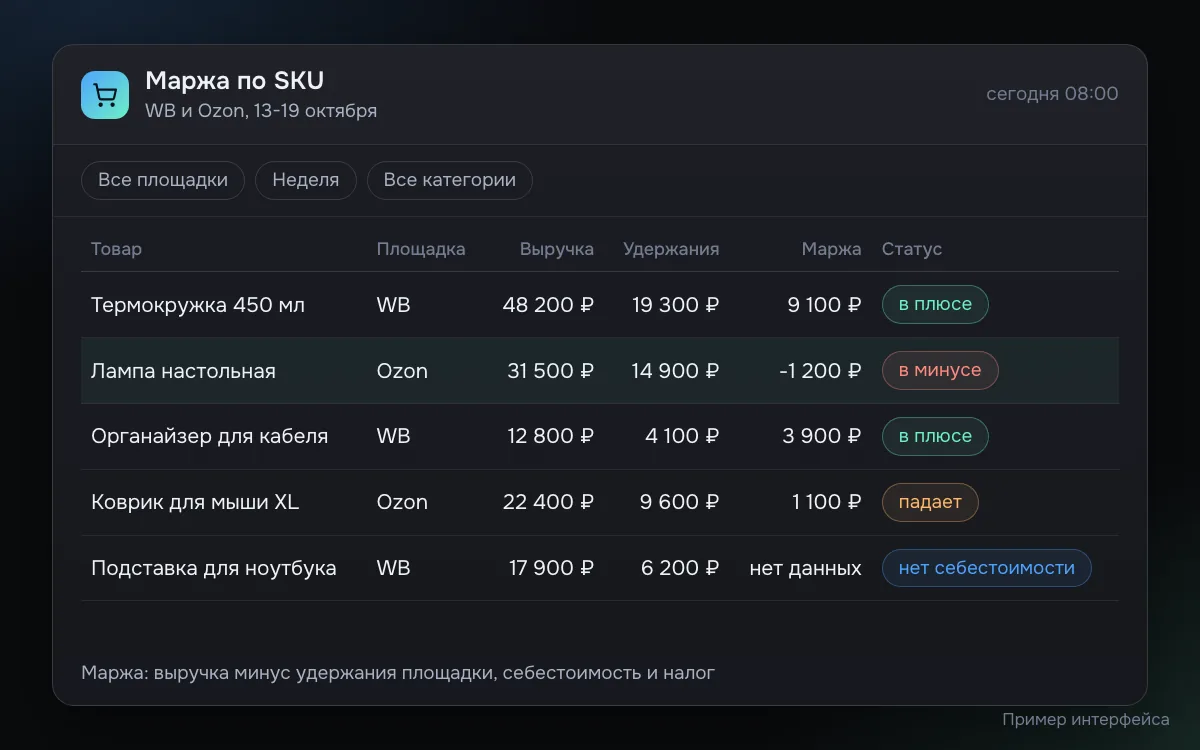Click subtitle 'WB и Ozon, 13-19 октября'
Image resolution: width=1200 pixels, height=750 pixels.
pyautogui.click(x=261, y=110)
